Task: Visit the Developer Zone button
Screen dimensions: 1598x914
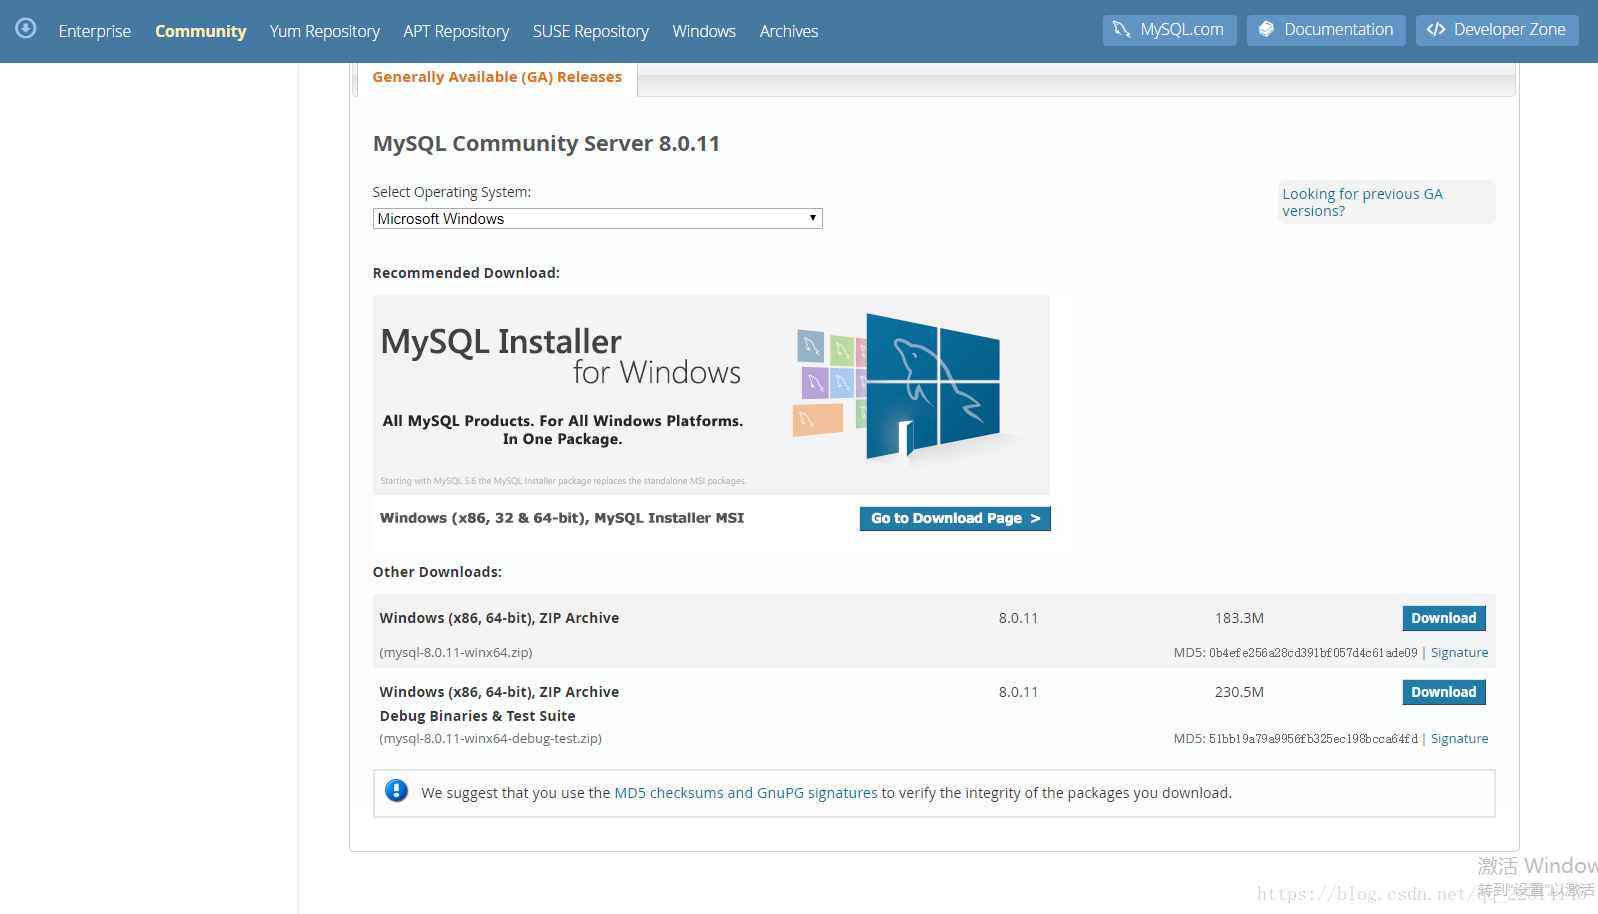Action: point(1496,30)
